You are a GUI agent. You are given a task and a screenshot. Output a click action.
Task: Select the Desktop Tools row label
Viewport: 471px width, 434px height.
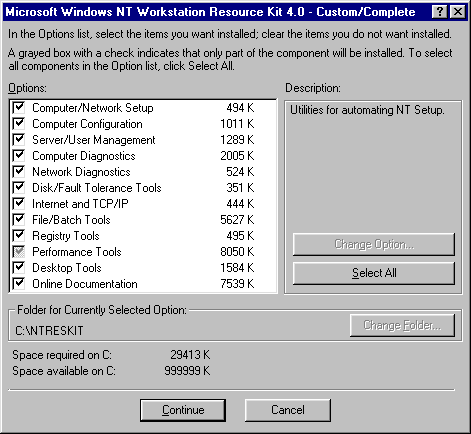click(67, 268)
